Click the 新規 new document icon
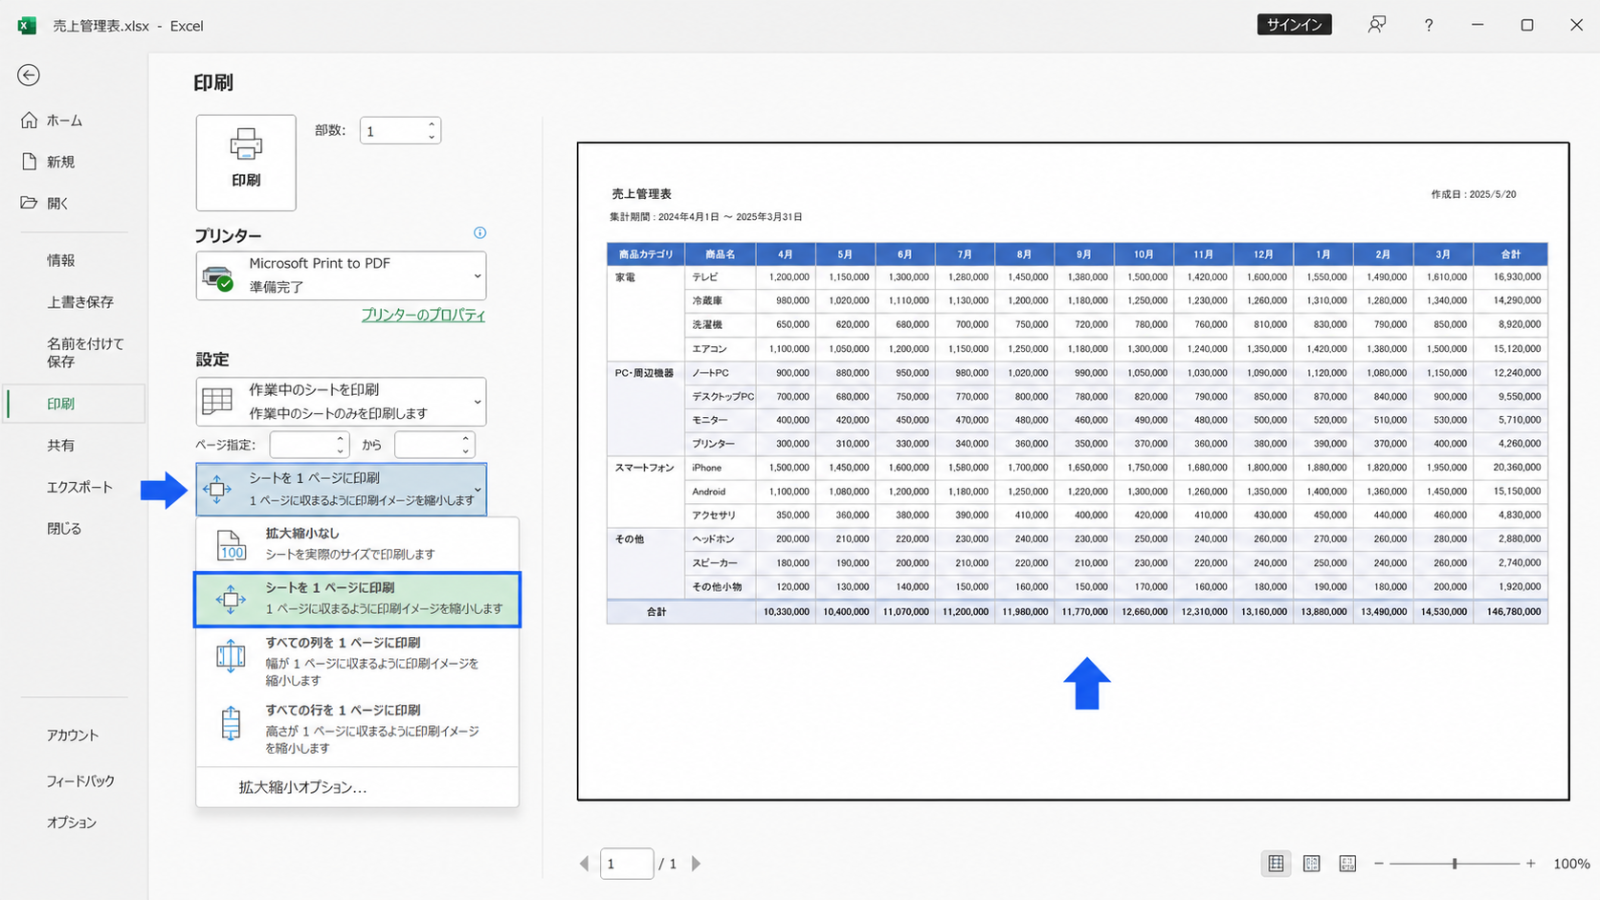This screenshot has width=1600, height=900. pyautogui.click(x=29, y=161)
